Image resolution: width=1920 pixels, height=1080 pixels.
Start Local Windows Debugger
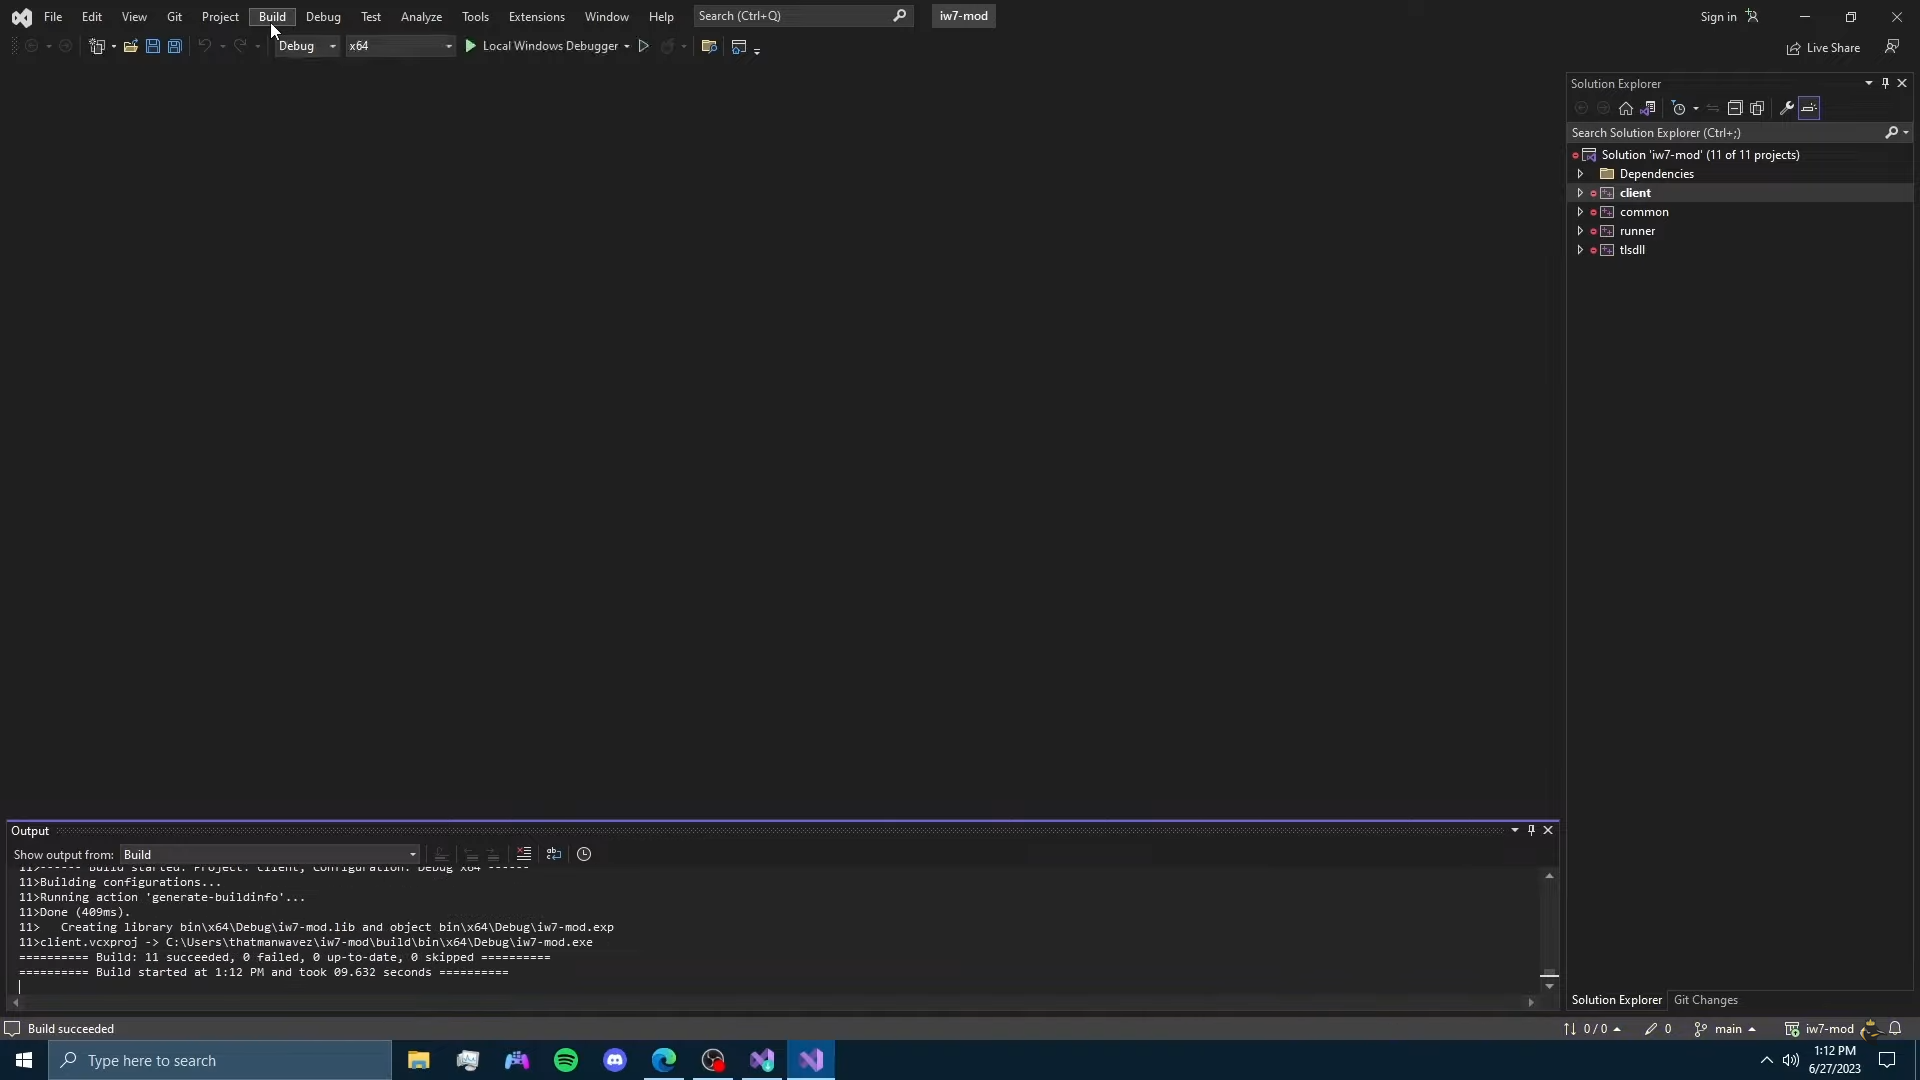(540, 46)
